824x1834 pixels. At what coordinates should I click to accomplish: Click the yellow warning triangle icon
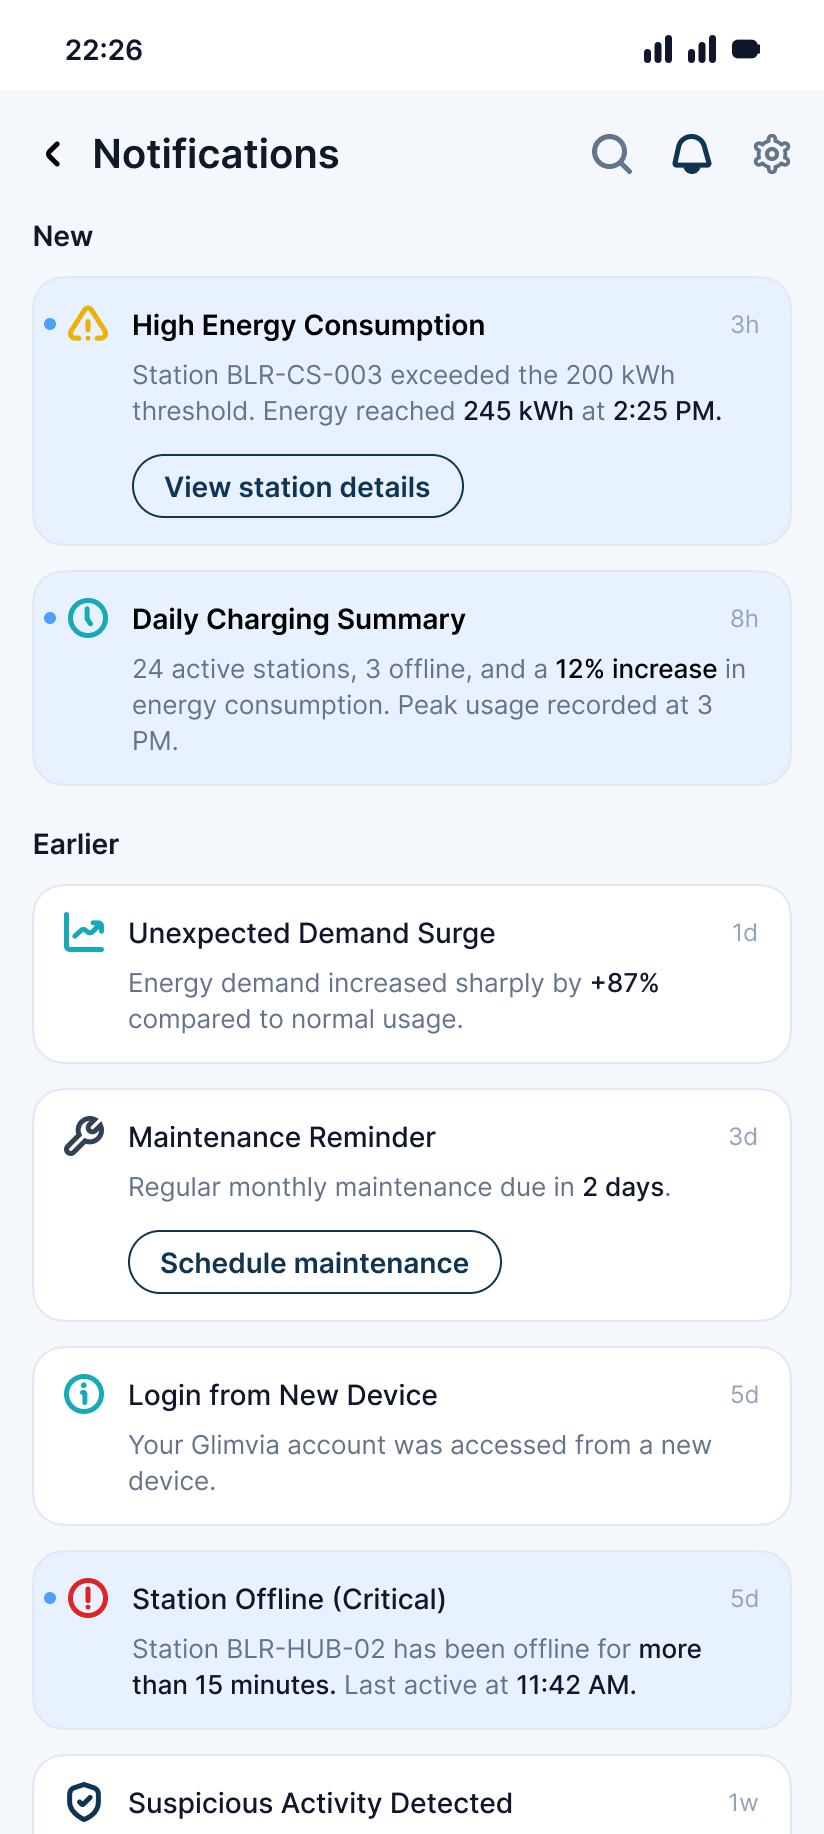point(88,324)
